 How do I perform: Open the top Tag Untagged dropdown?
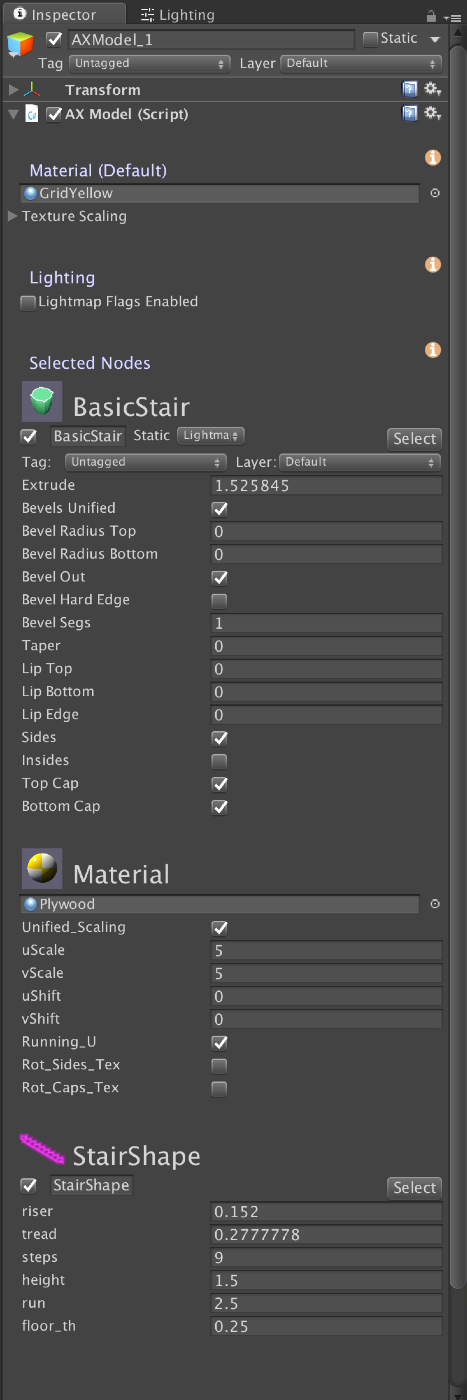(151, 63)
